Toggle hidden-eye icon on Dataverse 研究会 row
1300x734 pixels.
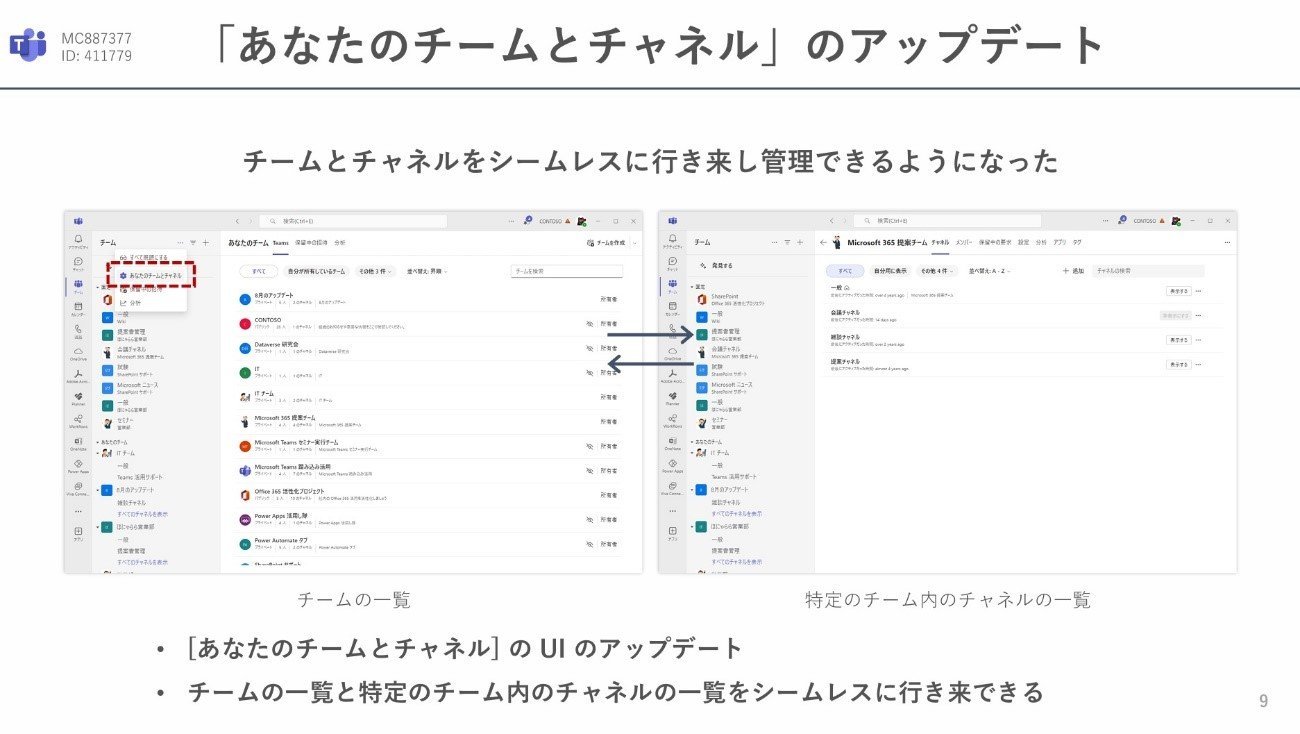point(589,348)
